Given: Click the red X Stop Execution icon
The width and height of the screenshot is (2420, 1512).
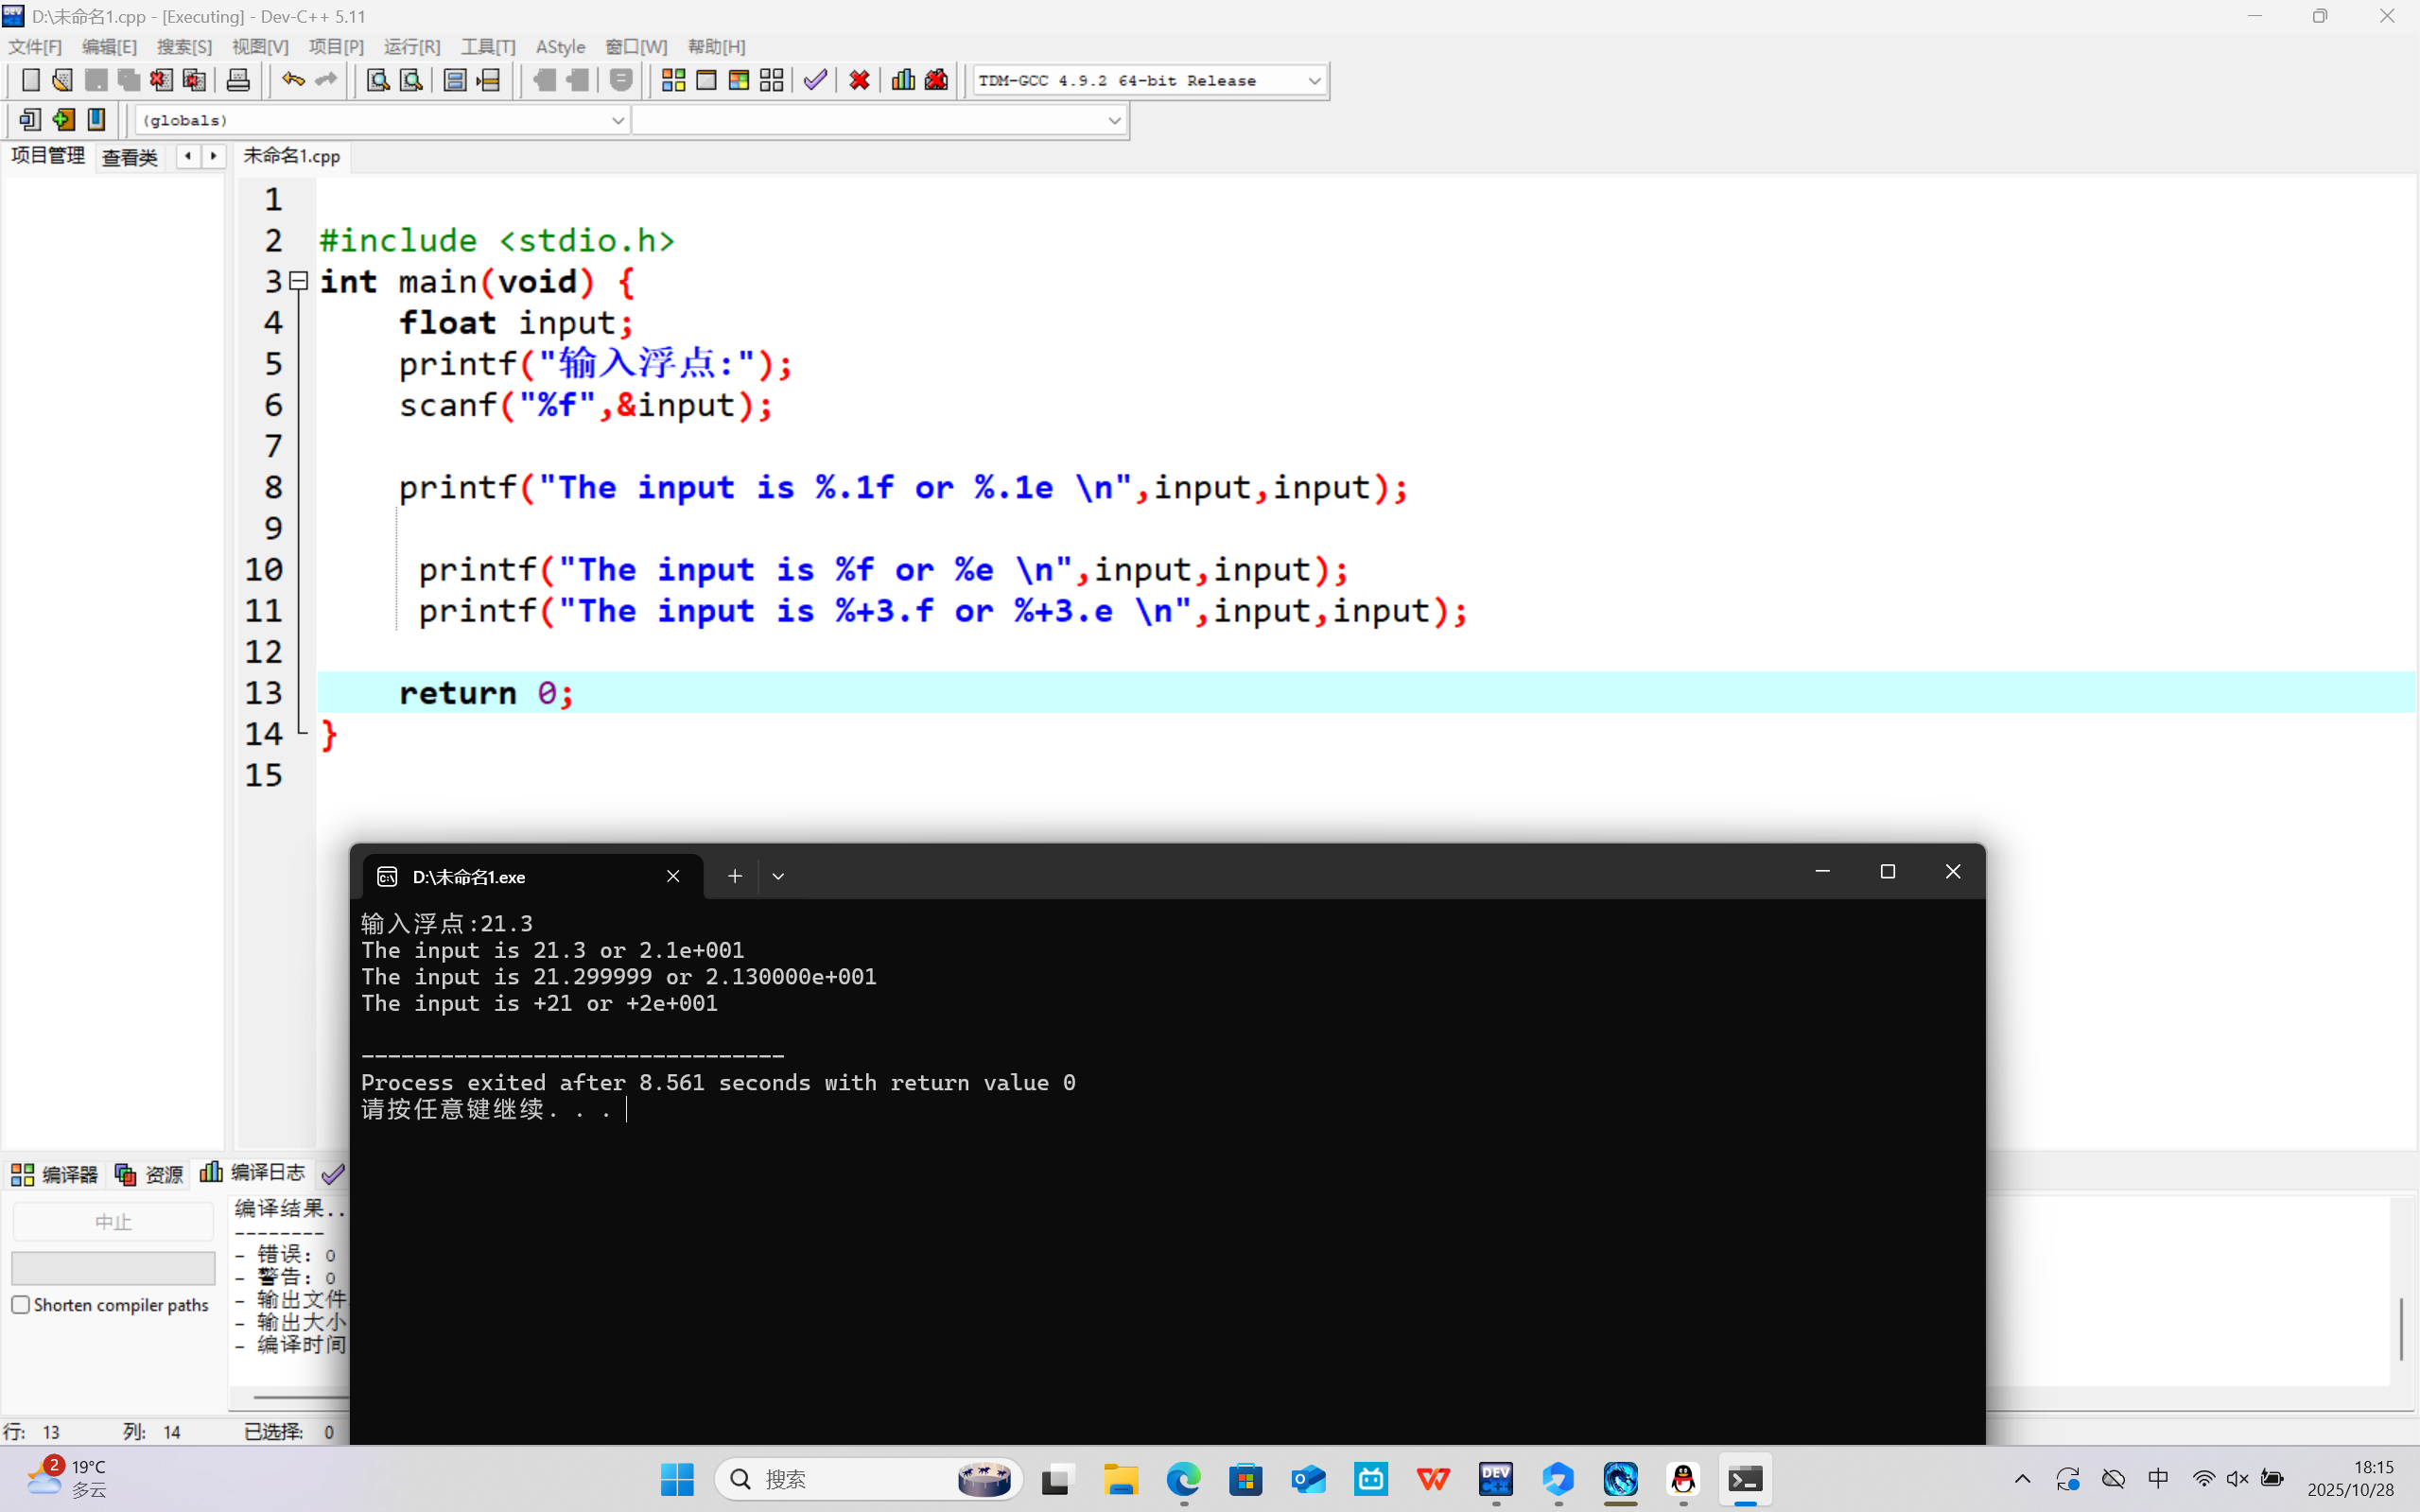Looking at the screenshot, I should [x=859, y=80].
